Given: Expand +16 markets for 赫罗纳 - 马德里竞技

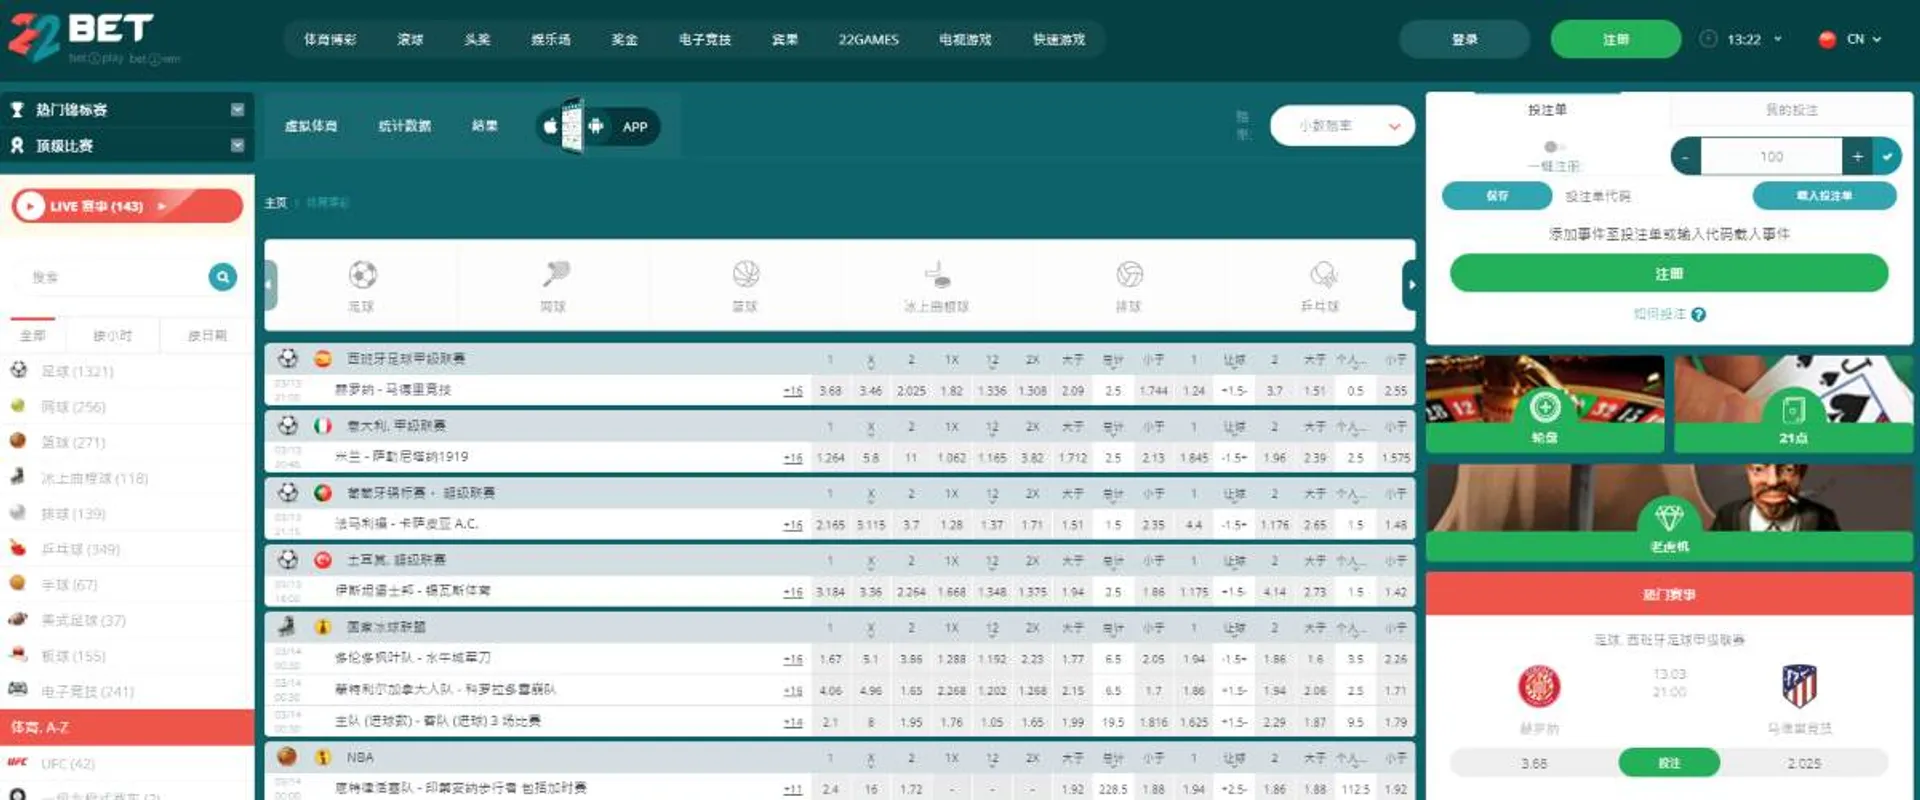Looking at the screenshot, I should [793, 391].
